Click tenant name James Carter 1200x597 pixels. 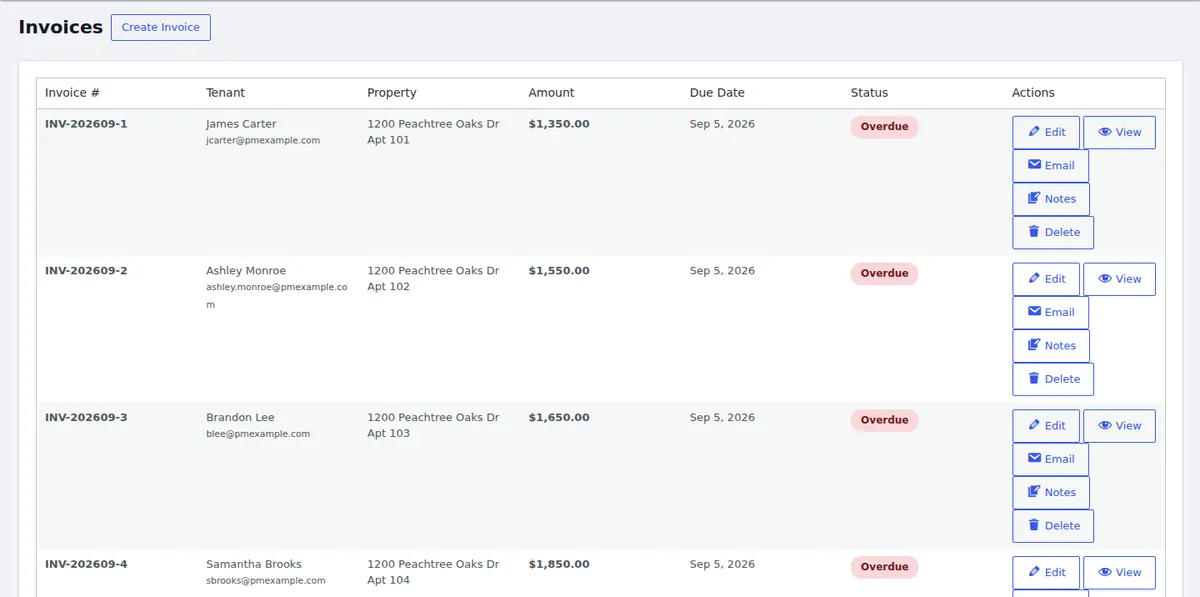241,124
